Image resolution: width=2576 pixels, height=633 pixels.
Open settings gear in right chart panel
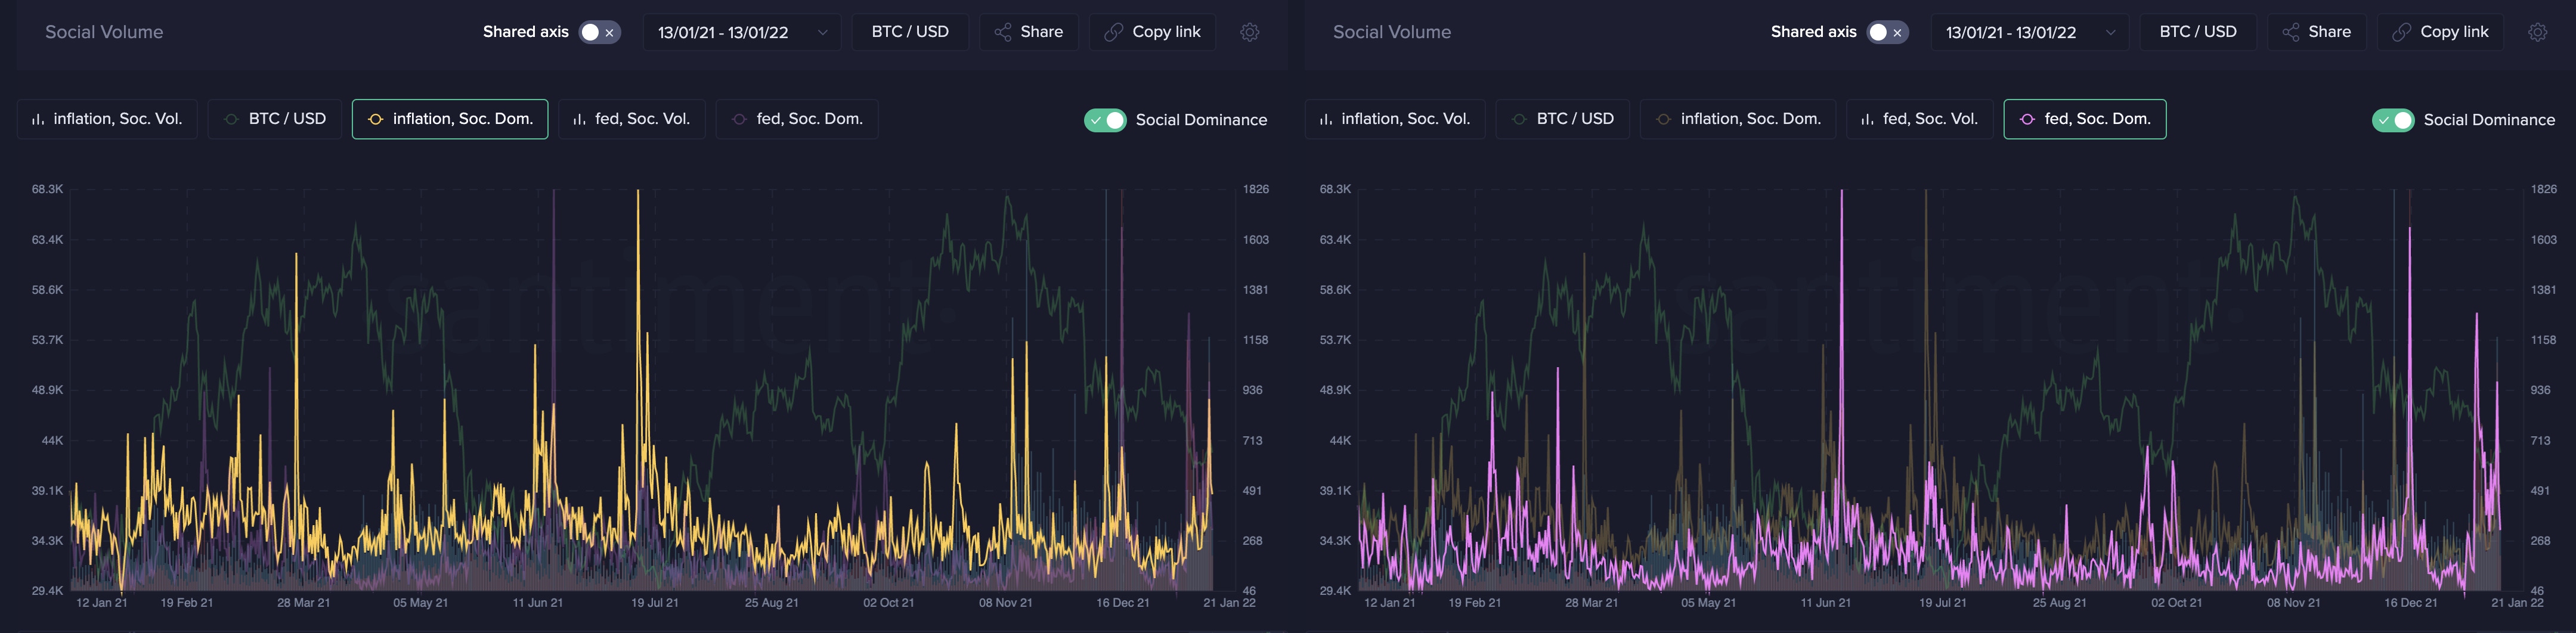pyautogui.click(x=2537, y=32)
